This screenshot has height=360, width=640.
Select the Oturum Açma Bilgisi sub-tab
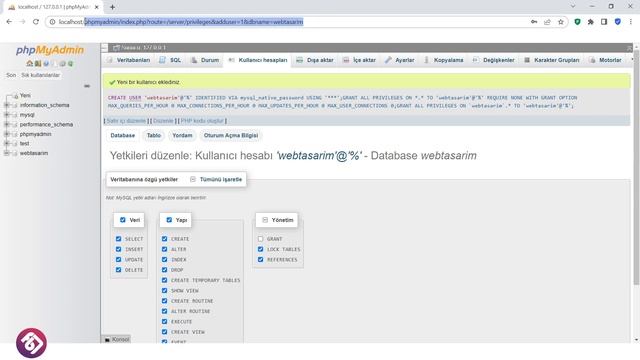231,136
